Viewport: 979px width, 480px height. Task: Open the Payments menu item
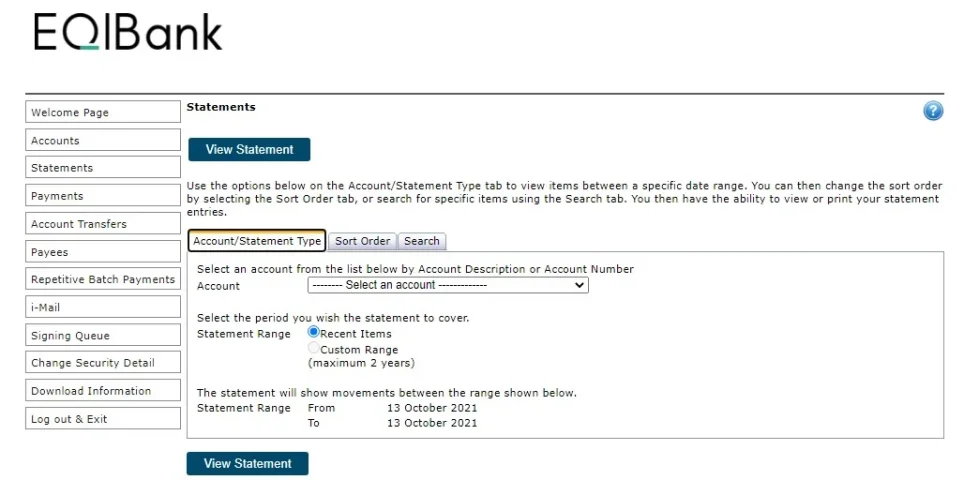tap(103, 195)
